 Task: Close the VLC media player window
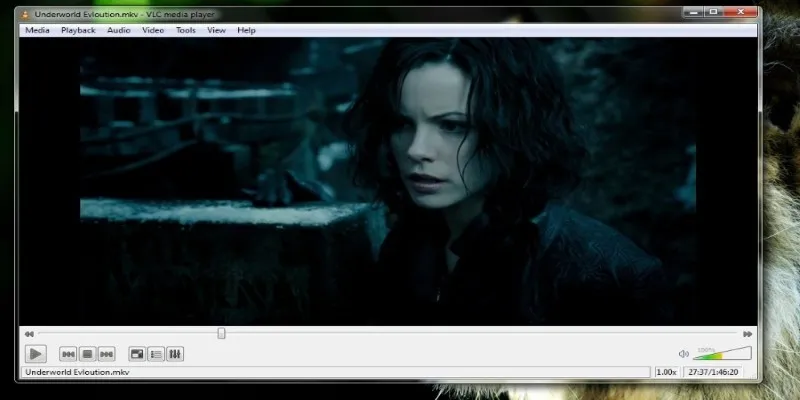click(740, 12)
